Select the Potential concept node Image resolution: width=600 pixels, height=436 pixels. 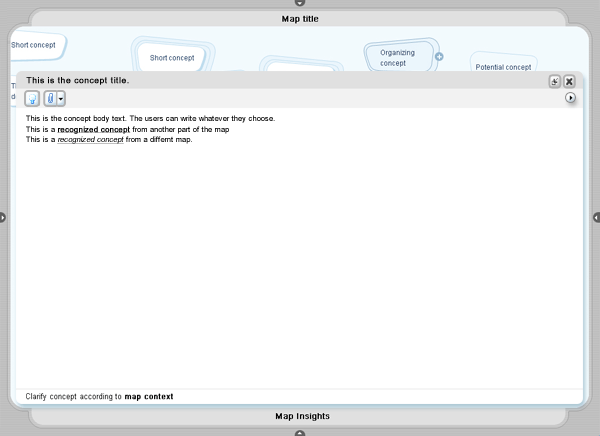pos(503,67)
